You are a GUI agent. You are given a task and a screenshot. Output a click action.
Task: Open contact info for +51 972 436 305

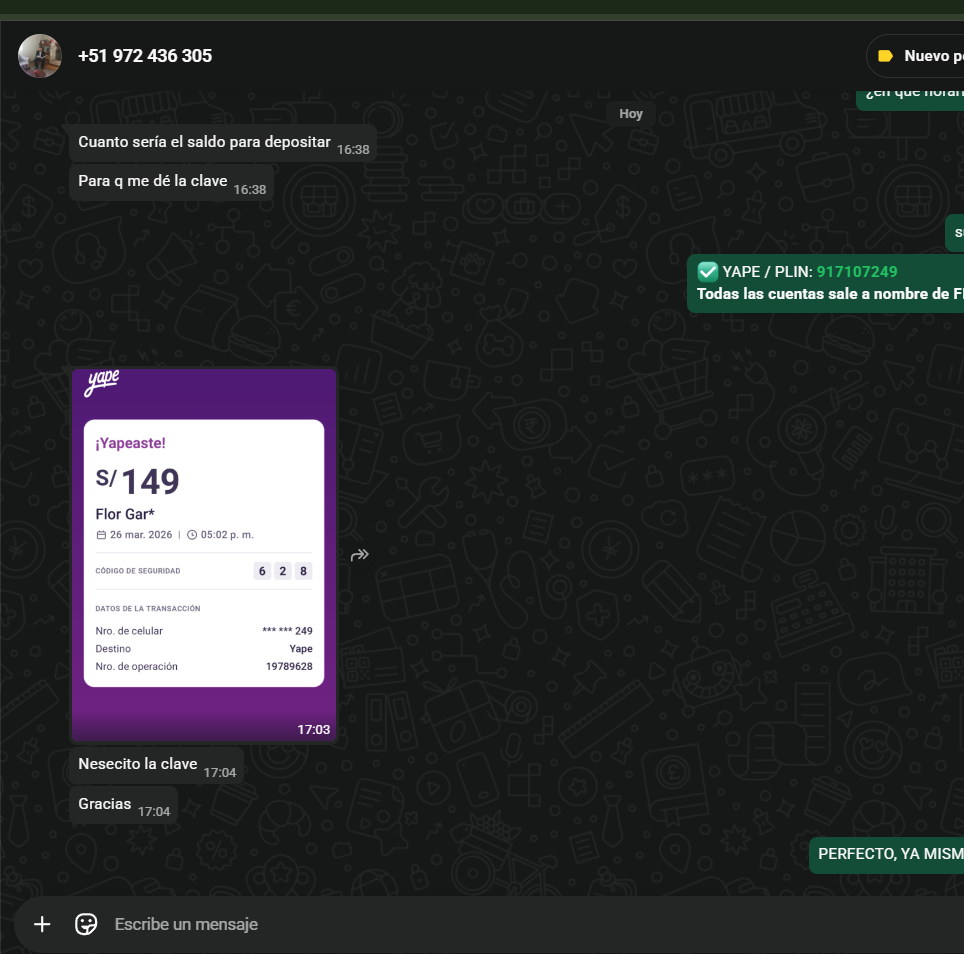click(145, 56)
